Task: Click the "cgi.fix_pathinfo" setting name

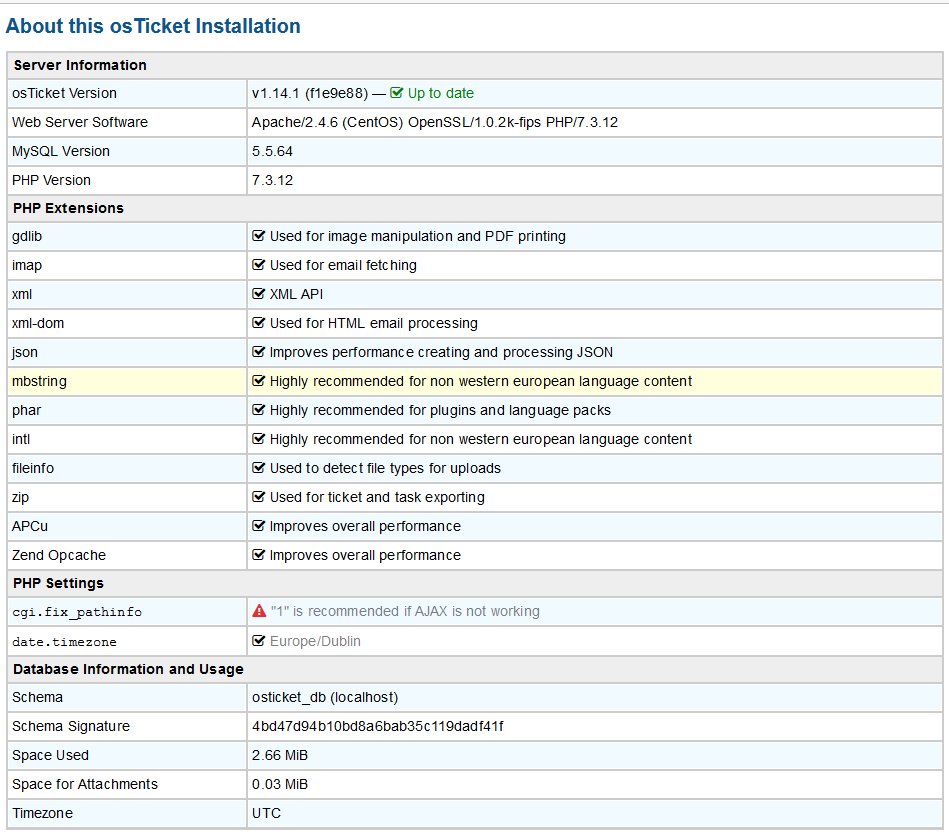Action: 77,612
